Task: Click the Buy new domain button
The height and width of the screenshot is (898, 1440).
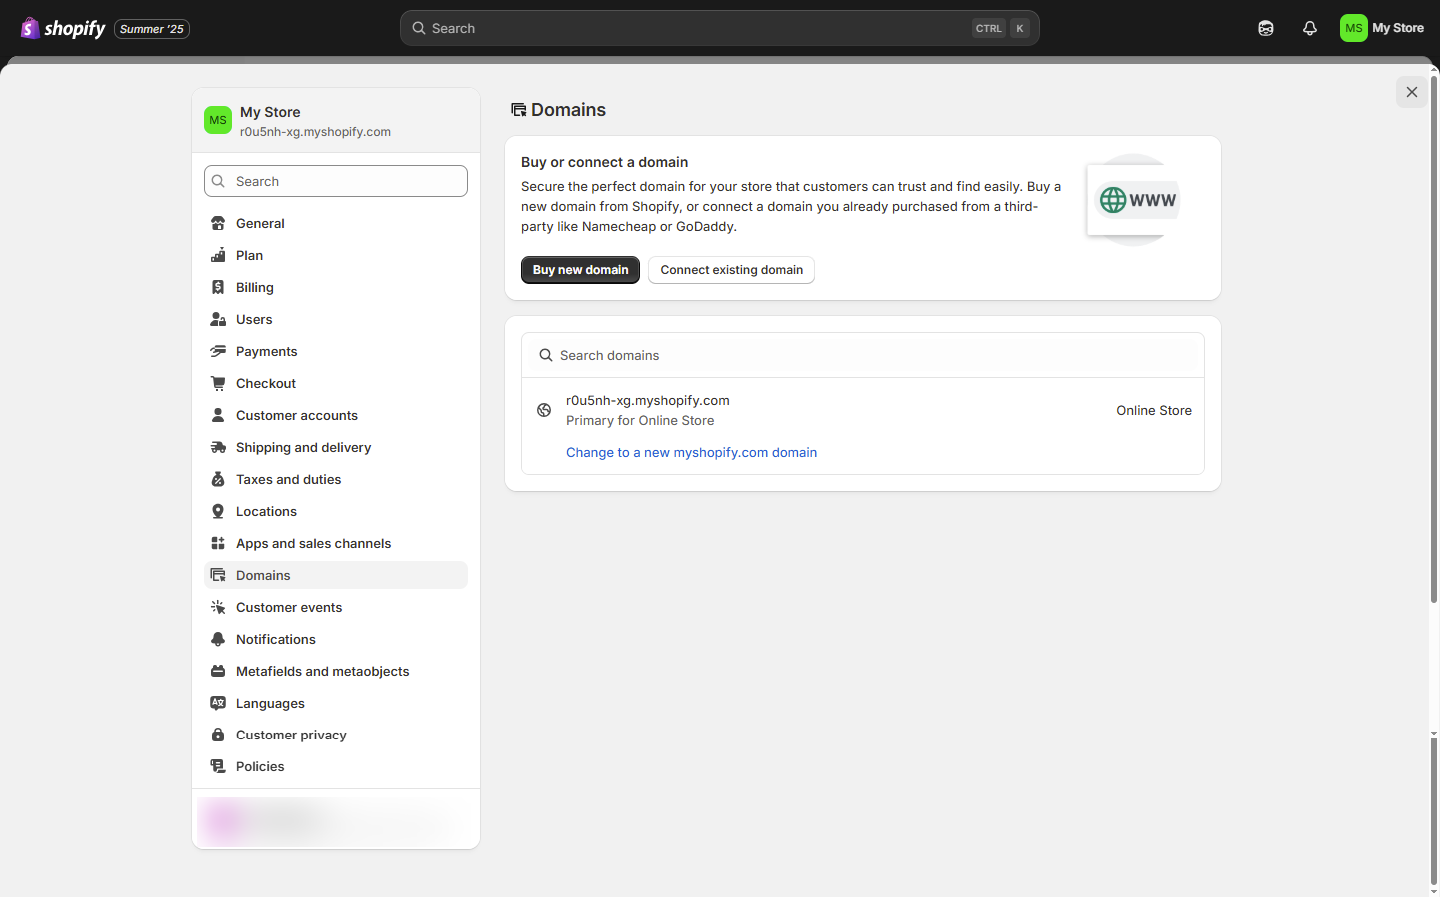Action: [580, 270]
